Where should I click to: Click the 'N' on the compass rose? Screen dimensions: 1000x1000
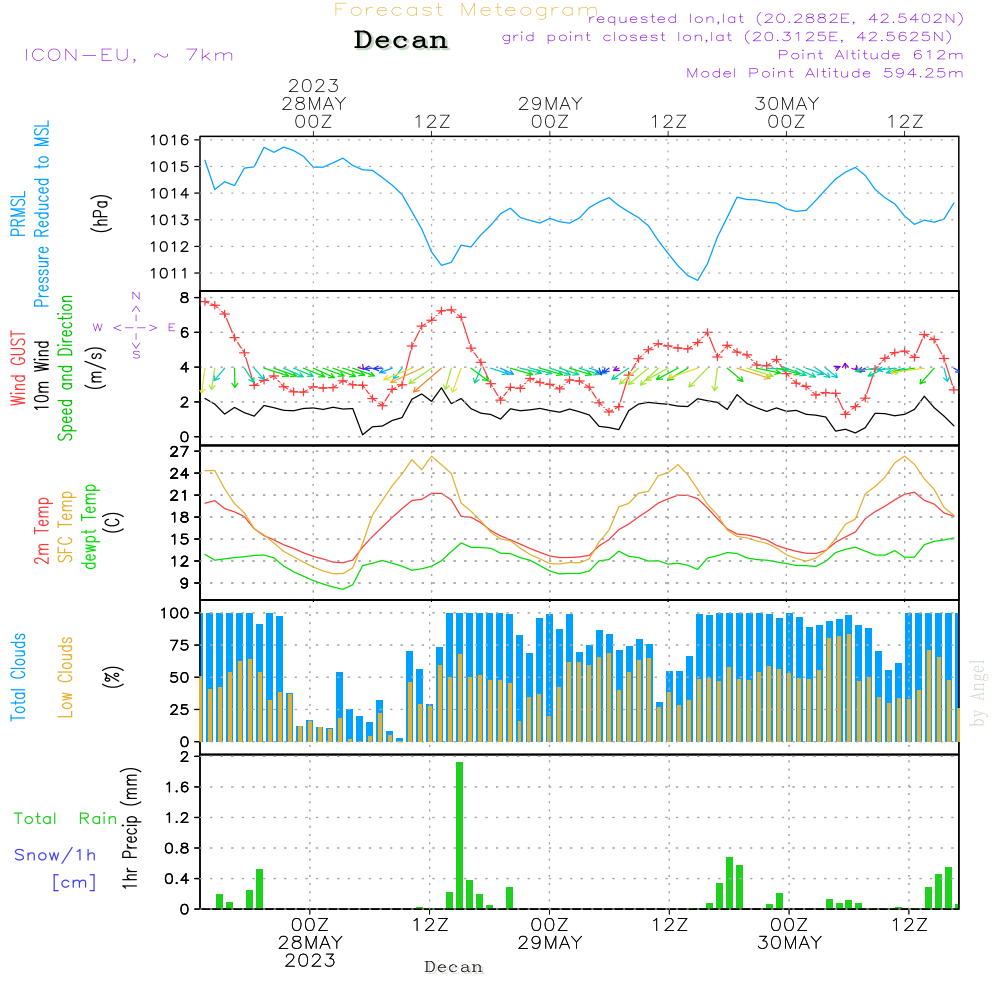[136, 296]
